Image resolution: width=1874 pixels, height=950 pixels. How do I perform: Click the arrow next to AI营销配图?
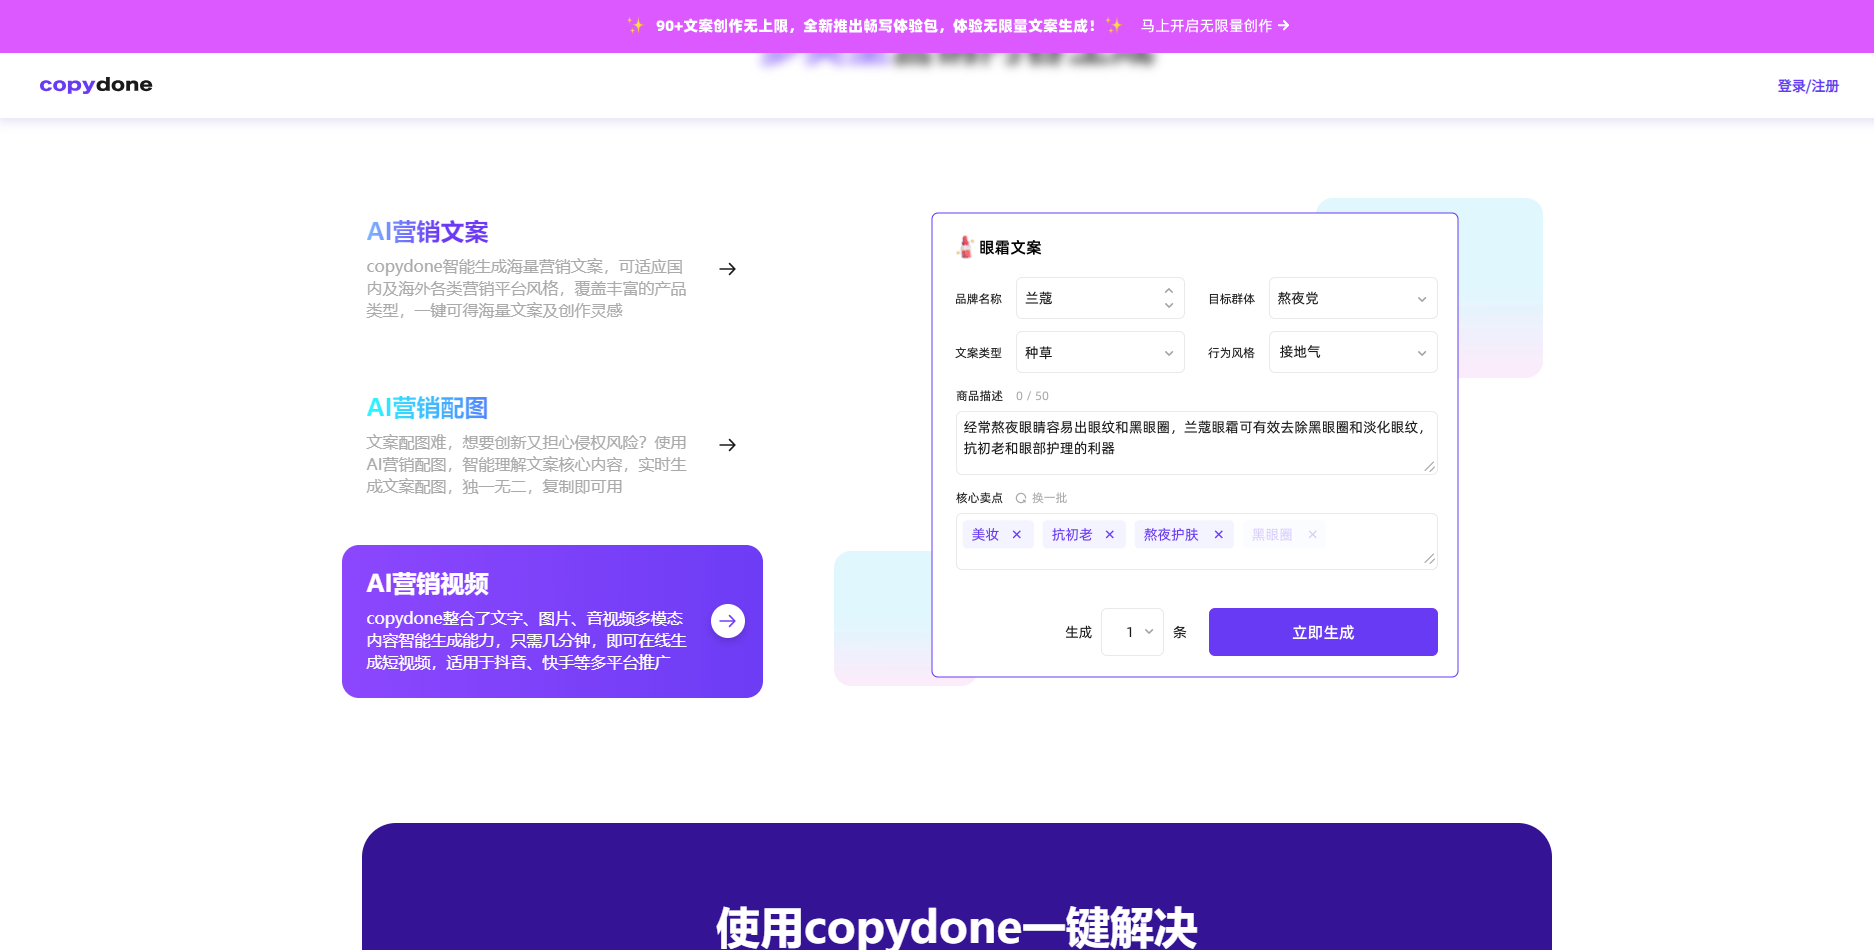[x=727, y=445]
